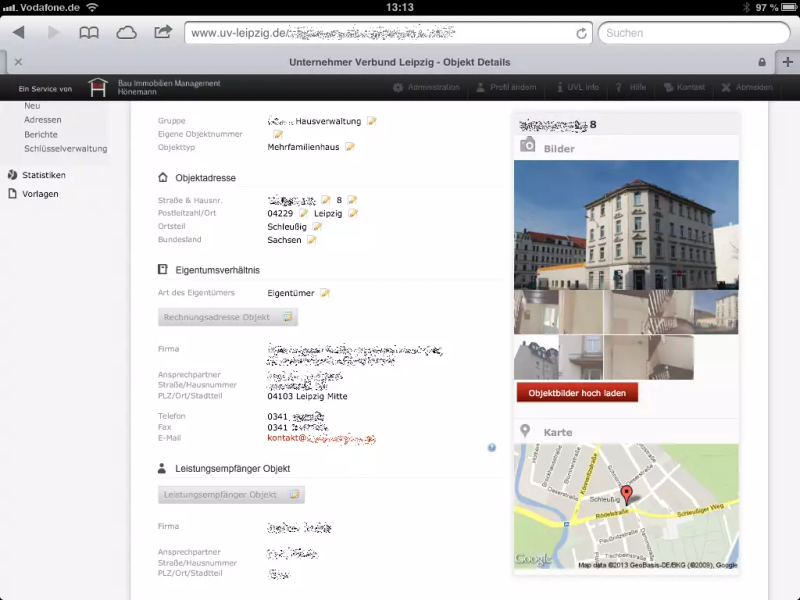Tap the share arrow icon
This screenshot has width=800, height=600.
coord(163,32)
